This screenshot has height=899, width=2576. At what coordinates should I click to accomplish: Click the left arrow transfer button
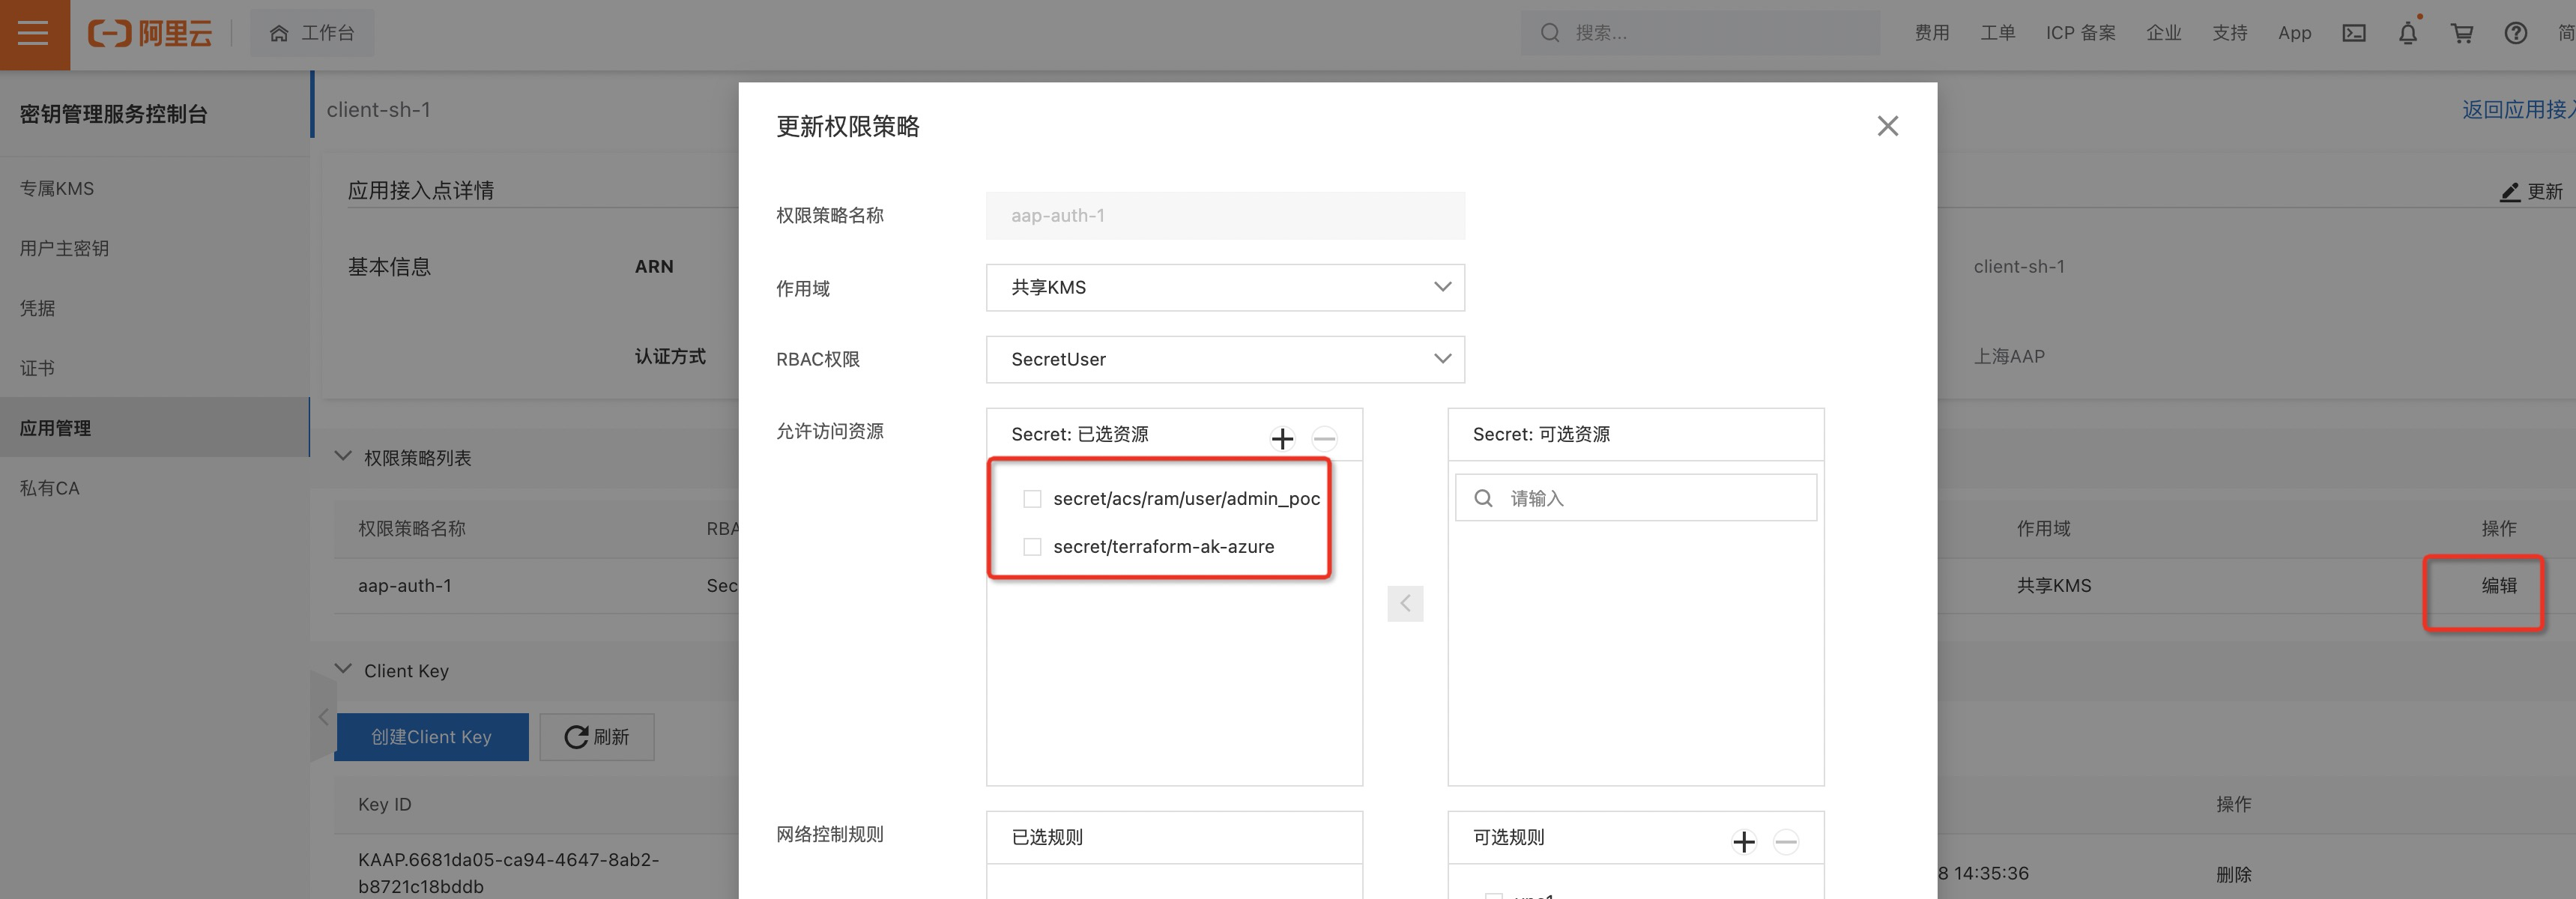(x=1405, y=603)
